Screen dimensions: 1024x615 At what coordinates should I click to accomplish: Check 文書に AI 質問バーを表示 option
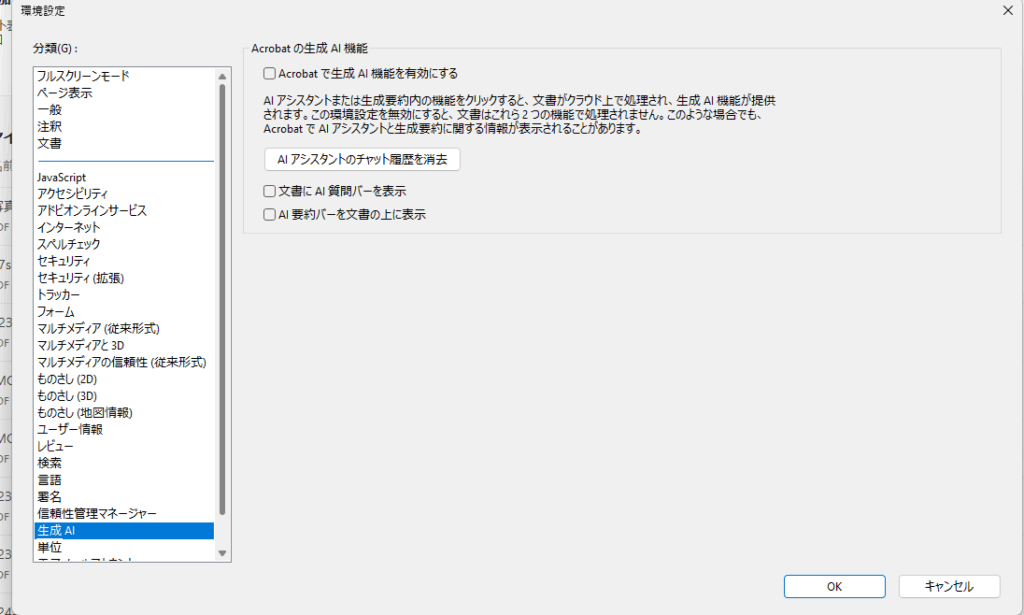pyautogui.click(x=269, y=190)
